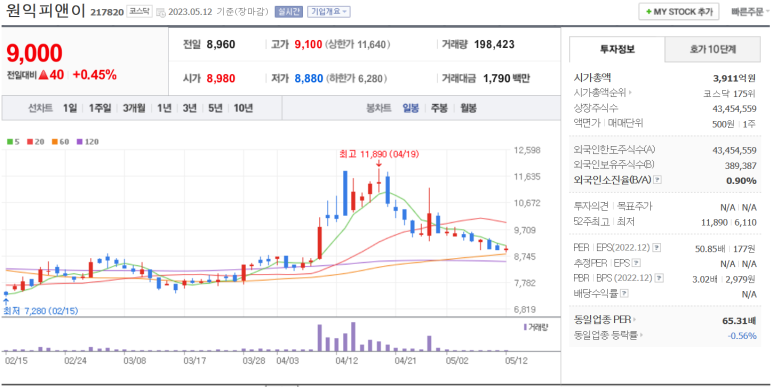Open the 투자정보 tab
This screenshot has height=387, width=773.
pos(617,49)
